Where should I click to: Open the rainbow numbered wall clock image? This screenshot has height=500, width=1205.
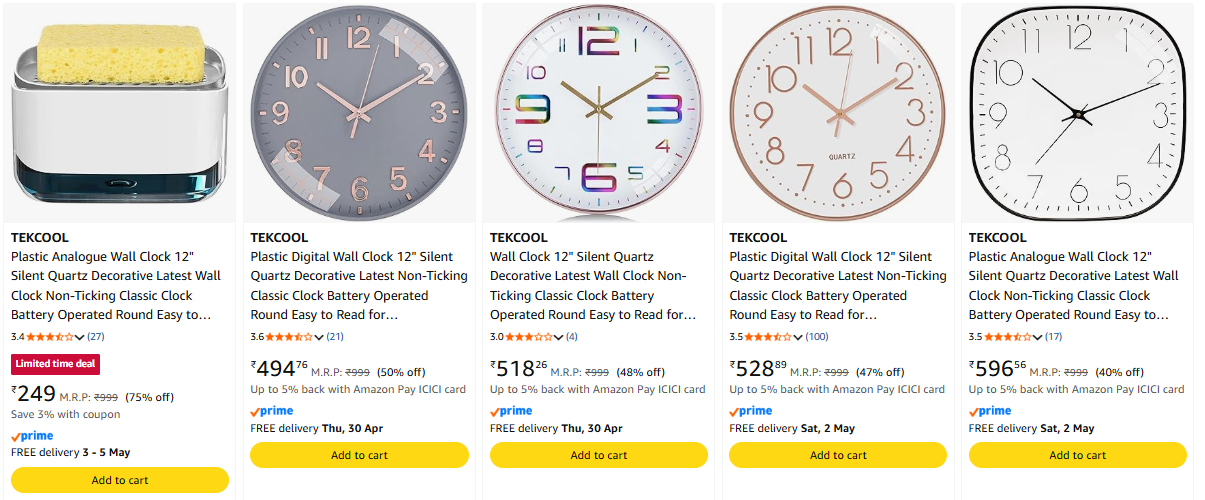[x=598, y=112]
